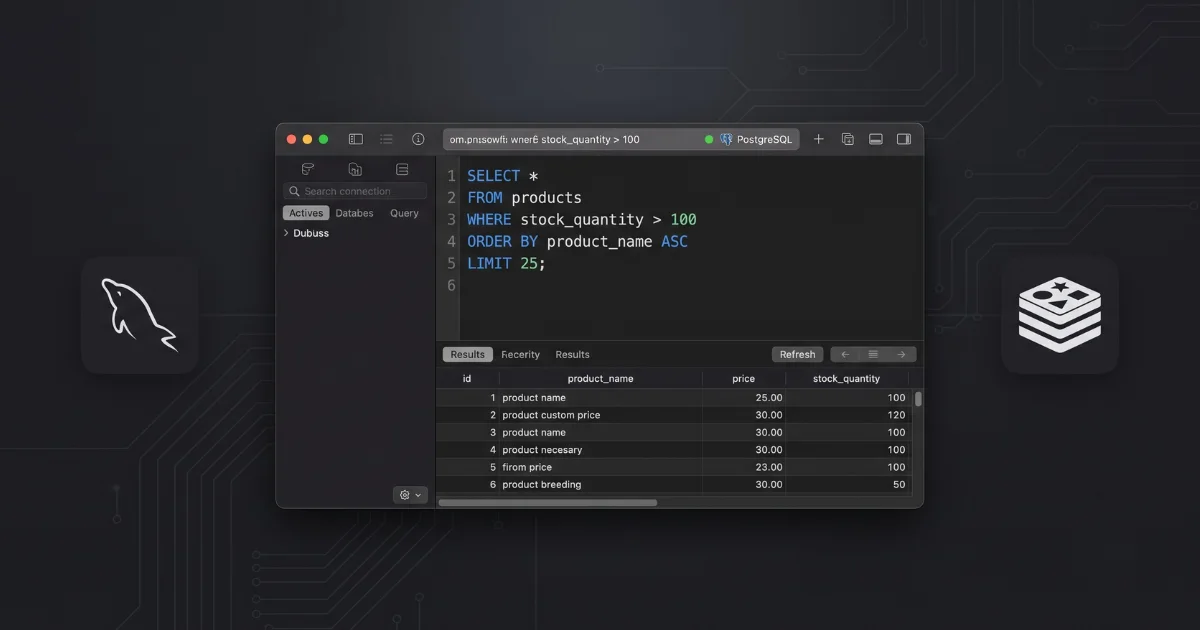Image resolution: width=1200 pixels, height=630 pixels.
Task: Click the duplicate windows icon in toolbar
Action: (x=847, y=139)
